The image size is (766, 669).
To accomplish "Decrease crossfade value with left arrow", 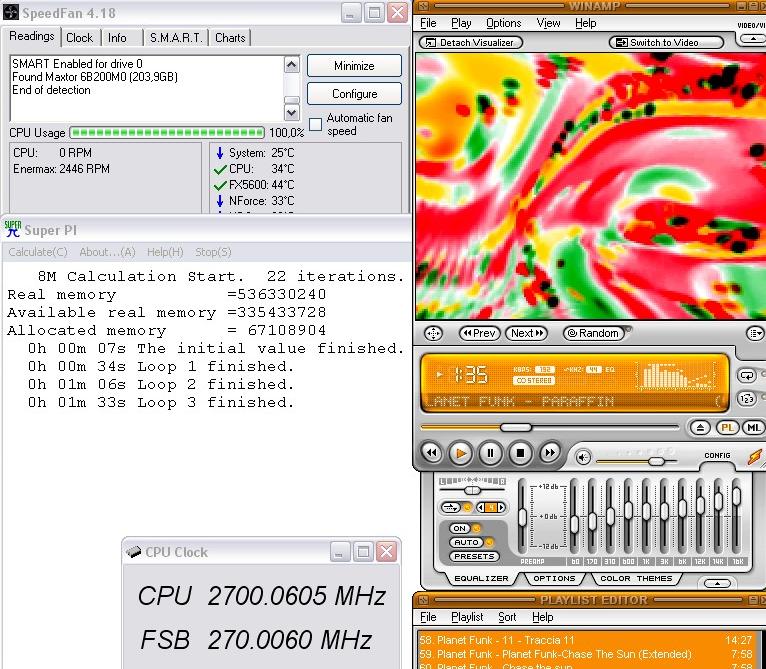I will pos(481,507).
